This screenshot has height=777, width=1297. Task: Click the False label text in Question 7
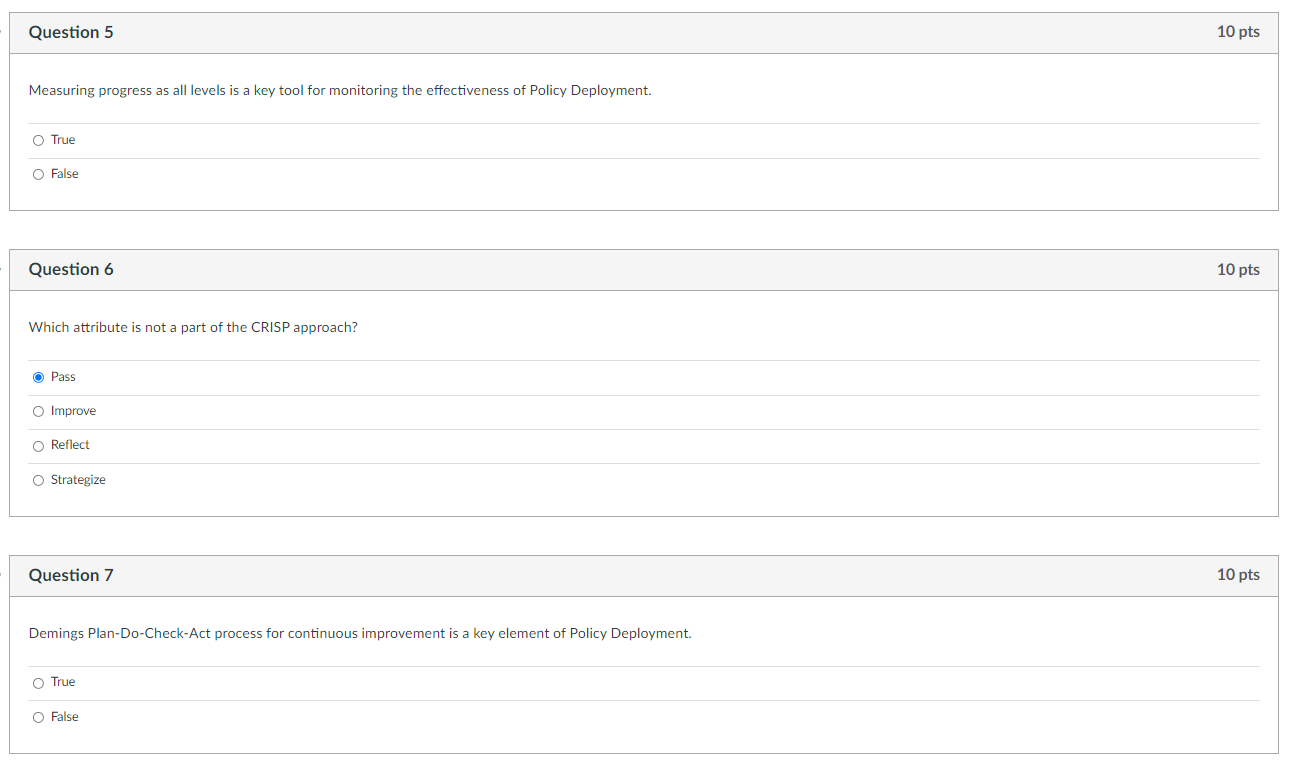(66, 717)
